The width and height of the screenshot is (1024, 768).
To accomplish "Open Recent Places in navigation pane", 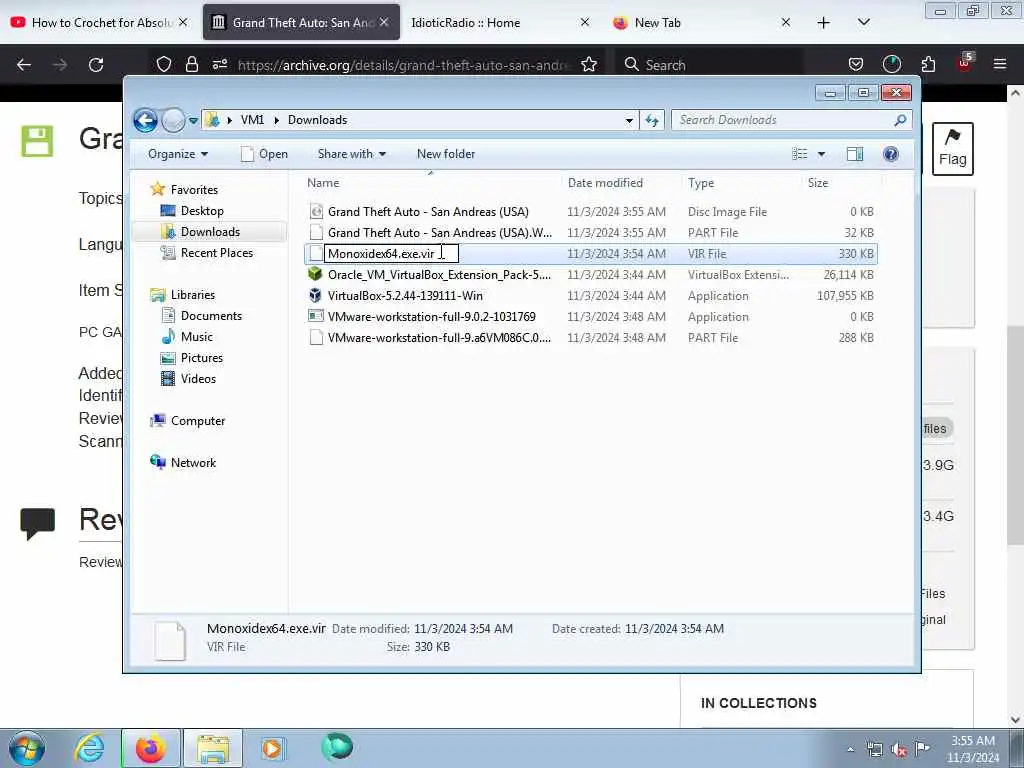I will pyautogui.click(x=216, y=253).
